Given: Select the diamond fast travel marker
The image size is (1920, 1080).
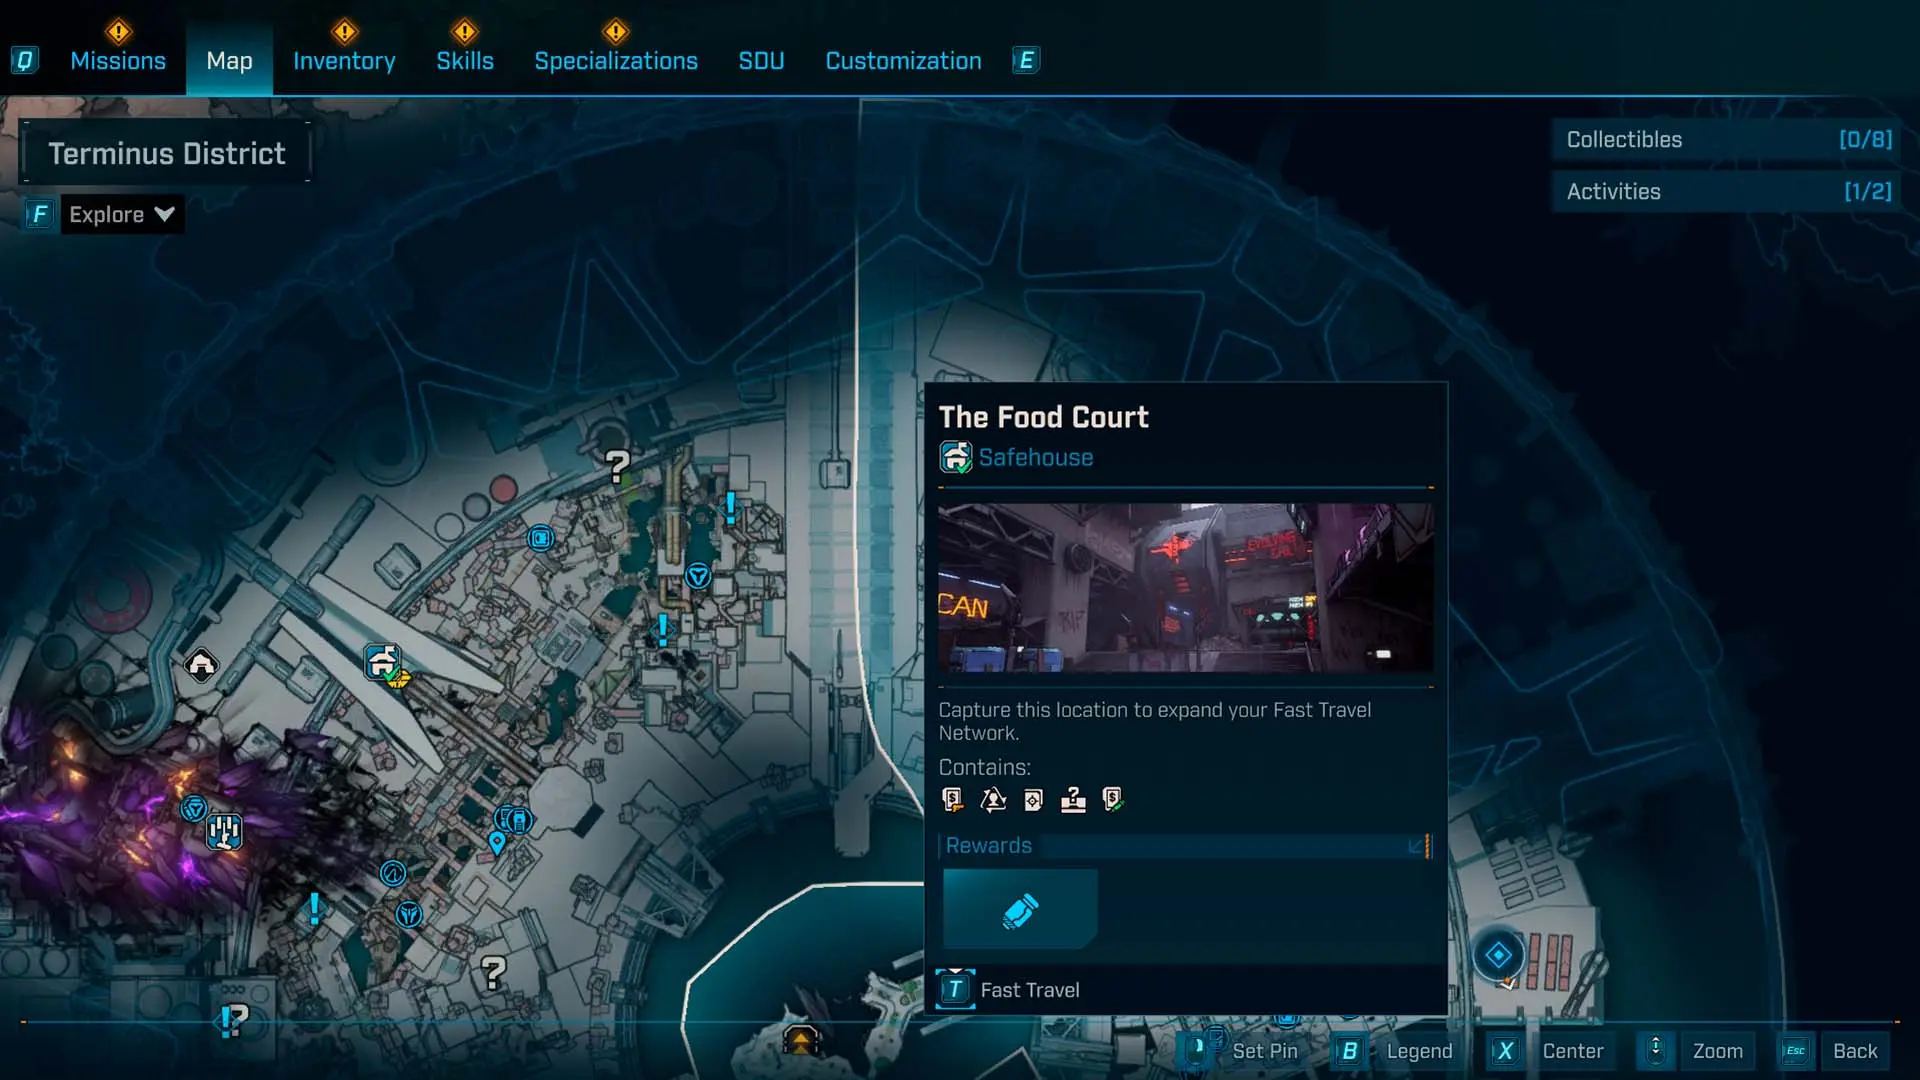Looking at the screenshot, I should tap(1498, 955).
